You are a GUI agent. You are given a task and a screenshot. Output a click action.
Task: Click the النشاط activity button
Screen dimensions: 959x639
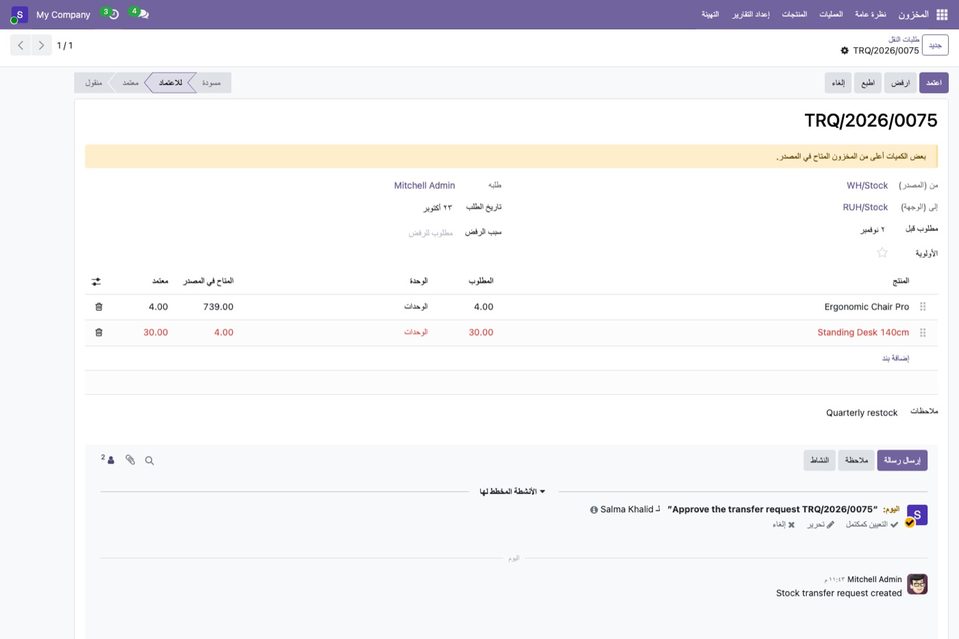(x=820, y=460)
